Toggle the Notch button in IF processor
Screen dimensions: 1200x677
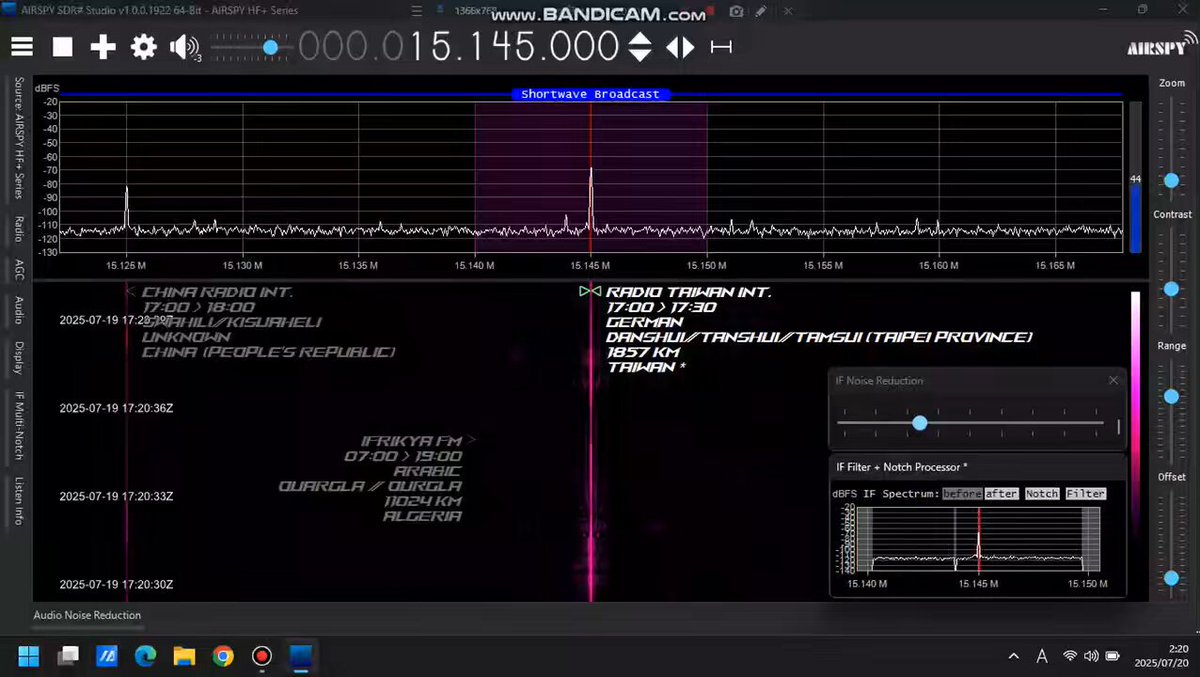1042,494
